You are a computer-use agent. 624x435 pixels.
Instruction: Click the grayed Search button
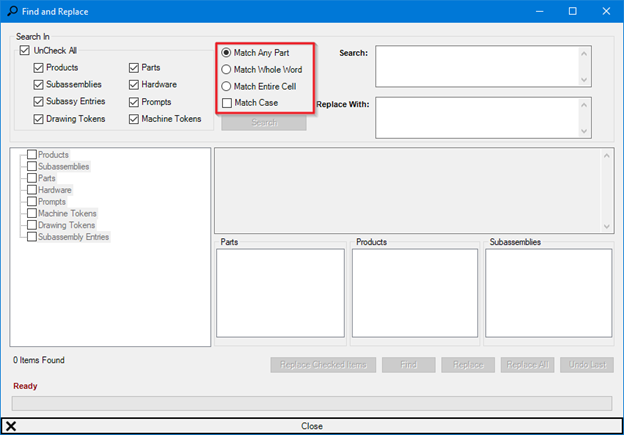(264, 123)
